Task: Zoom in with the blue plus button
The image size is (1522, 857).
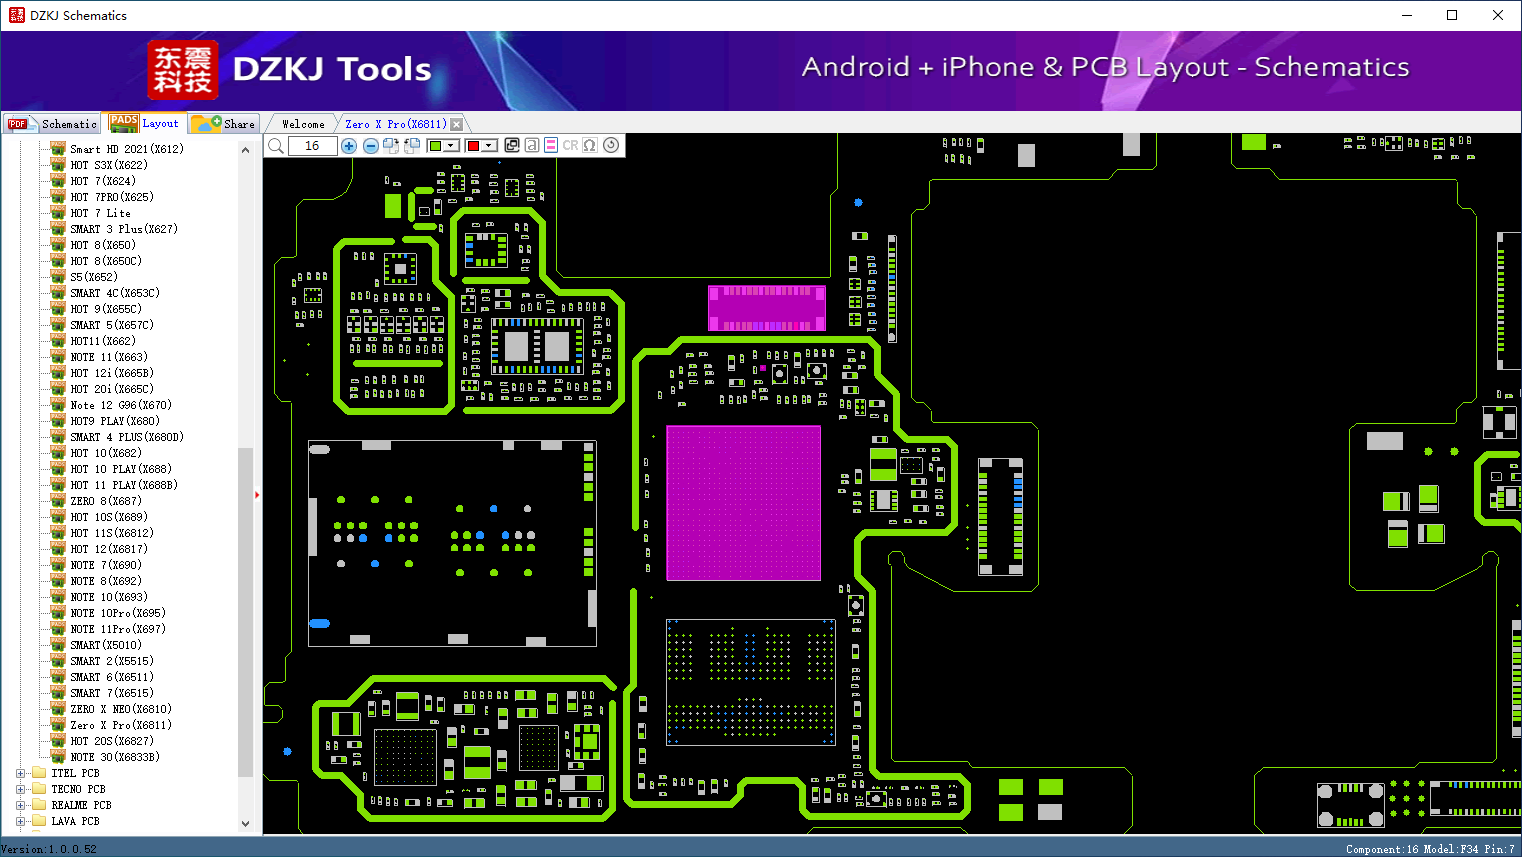Action: [349, 146]
